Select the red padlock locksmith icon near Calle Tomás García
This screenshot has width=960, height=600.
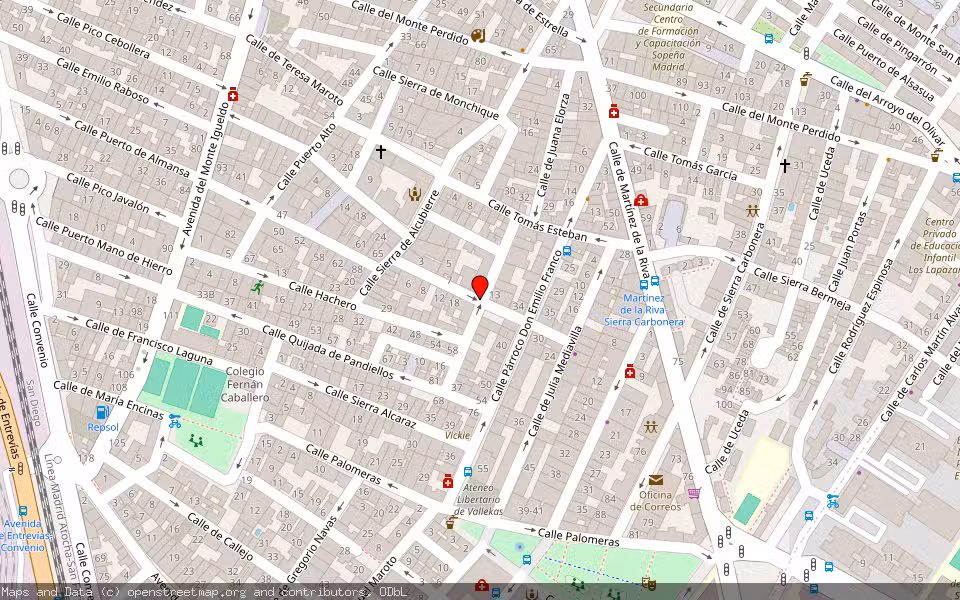tap(641, 201)
